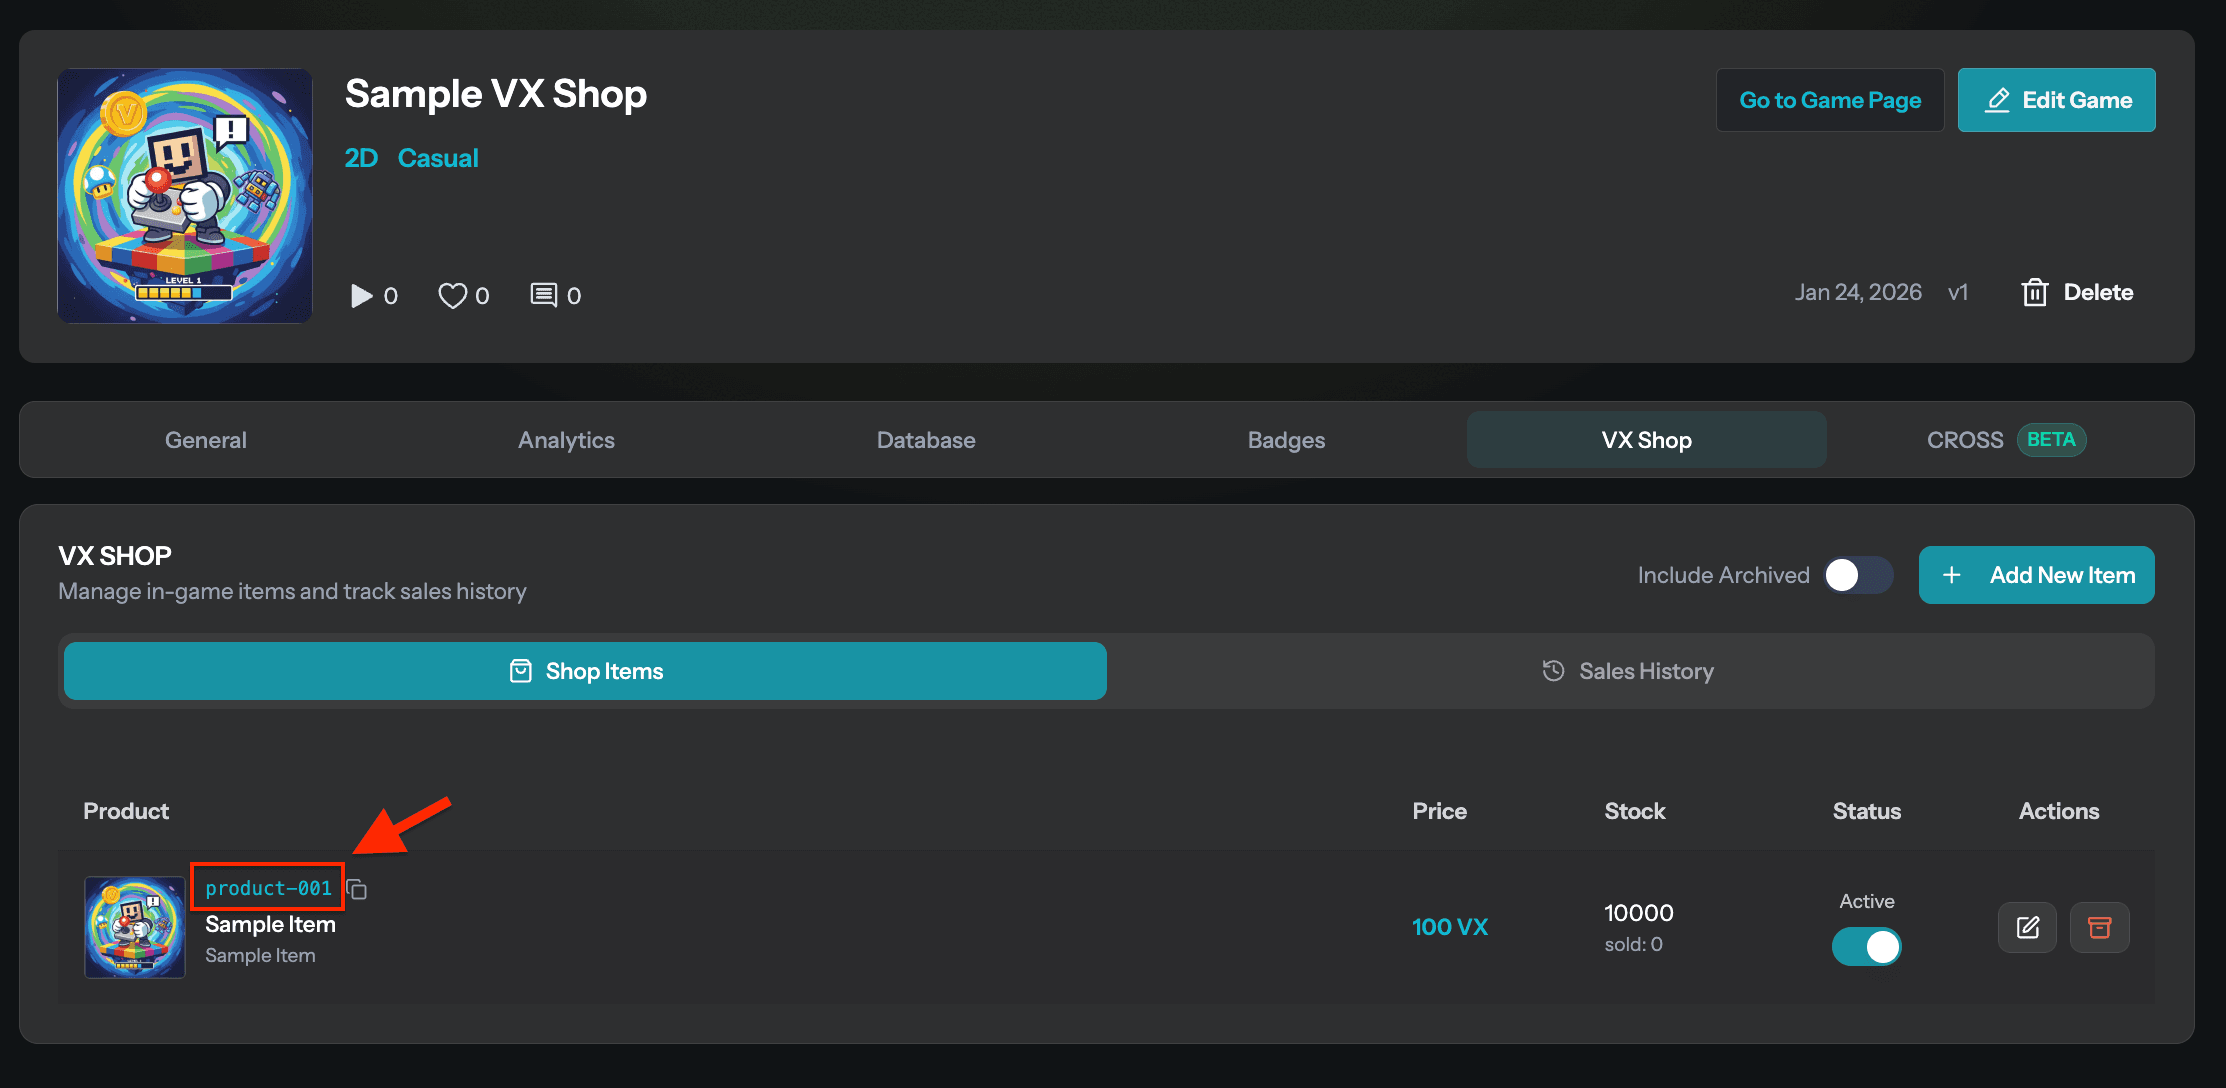Click the play count icon
Screen dimensions: 2226x1088
coord(360,295)
